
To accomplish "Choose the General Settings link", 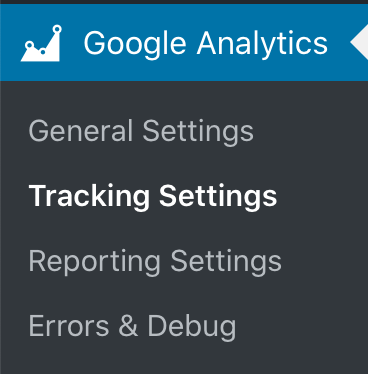I will tap(141, 131).
